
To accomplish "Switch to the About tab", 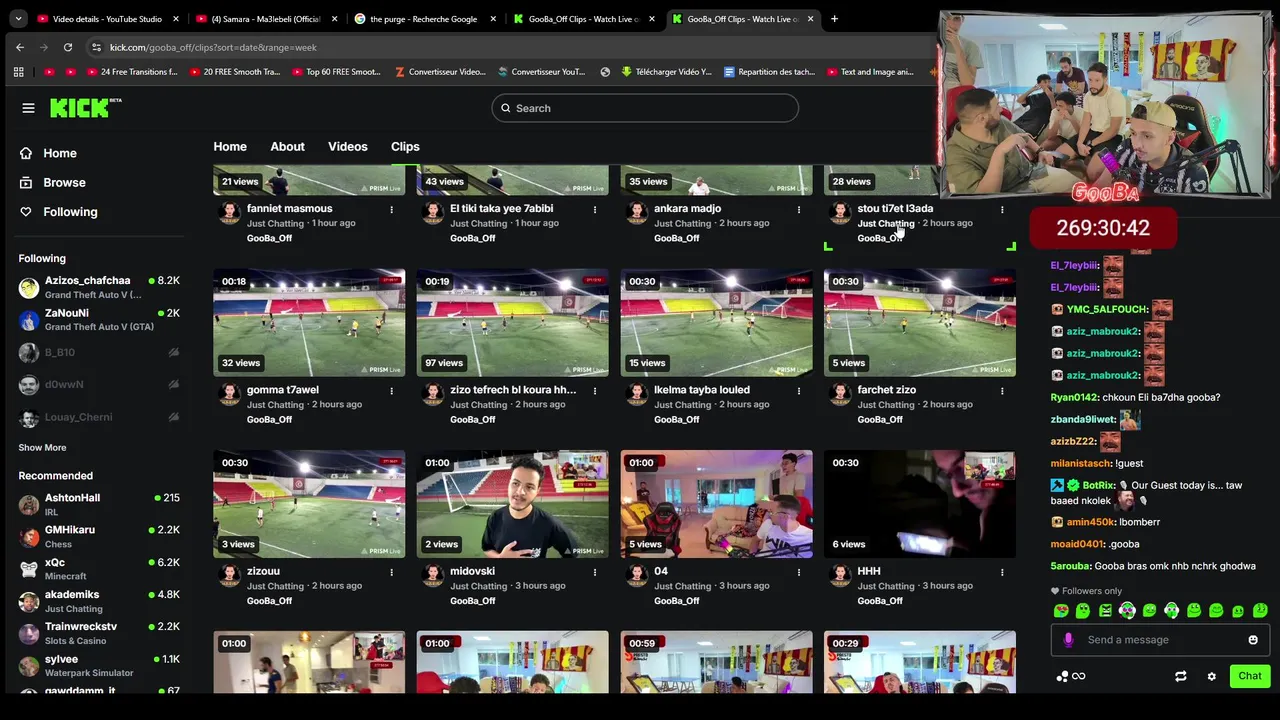I will coord(287,147).
